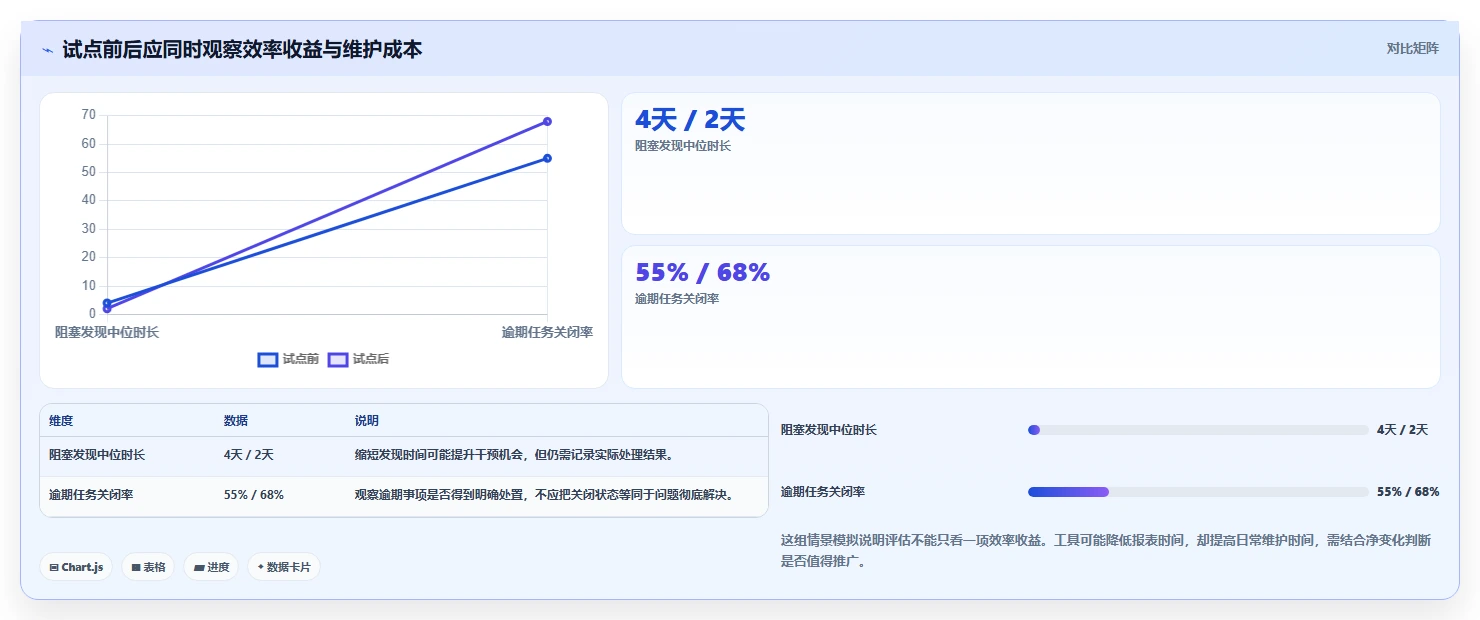Click the description starting 缩短发现时间可能提升干预机会
Image resolution: width=1480 pixels, height=620 pixels.
(x=514, y=455)
